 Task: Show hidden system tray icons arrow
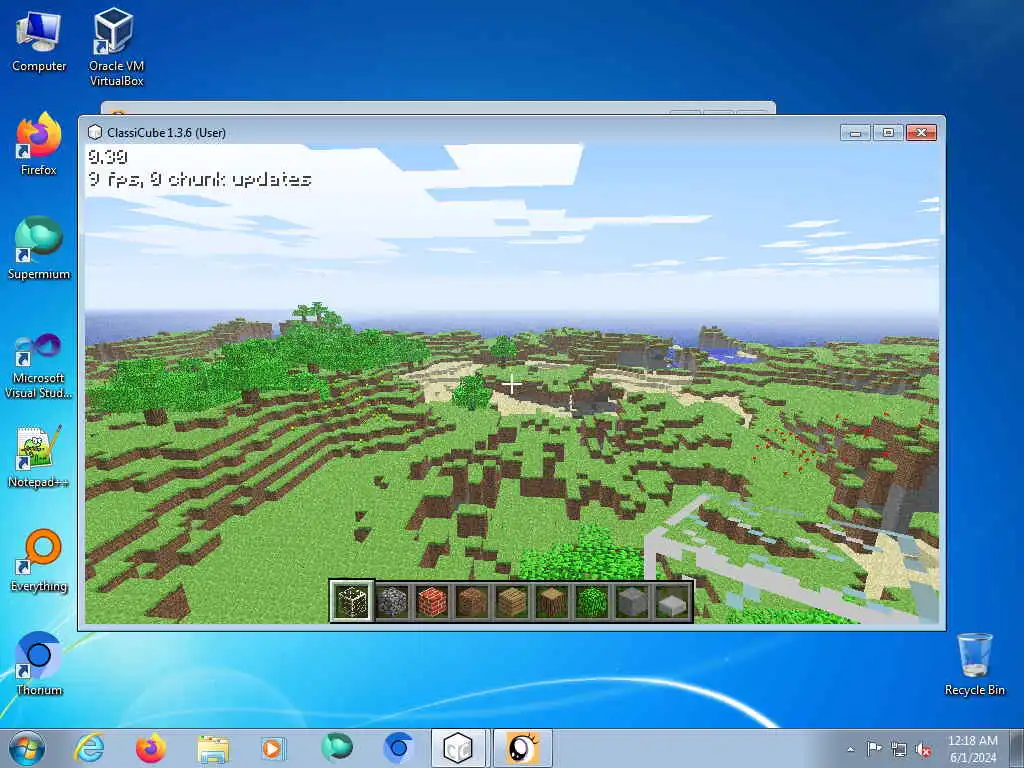pos(850,749)
